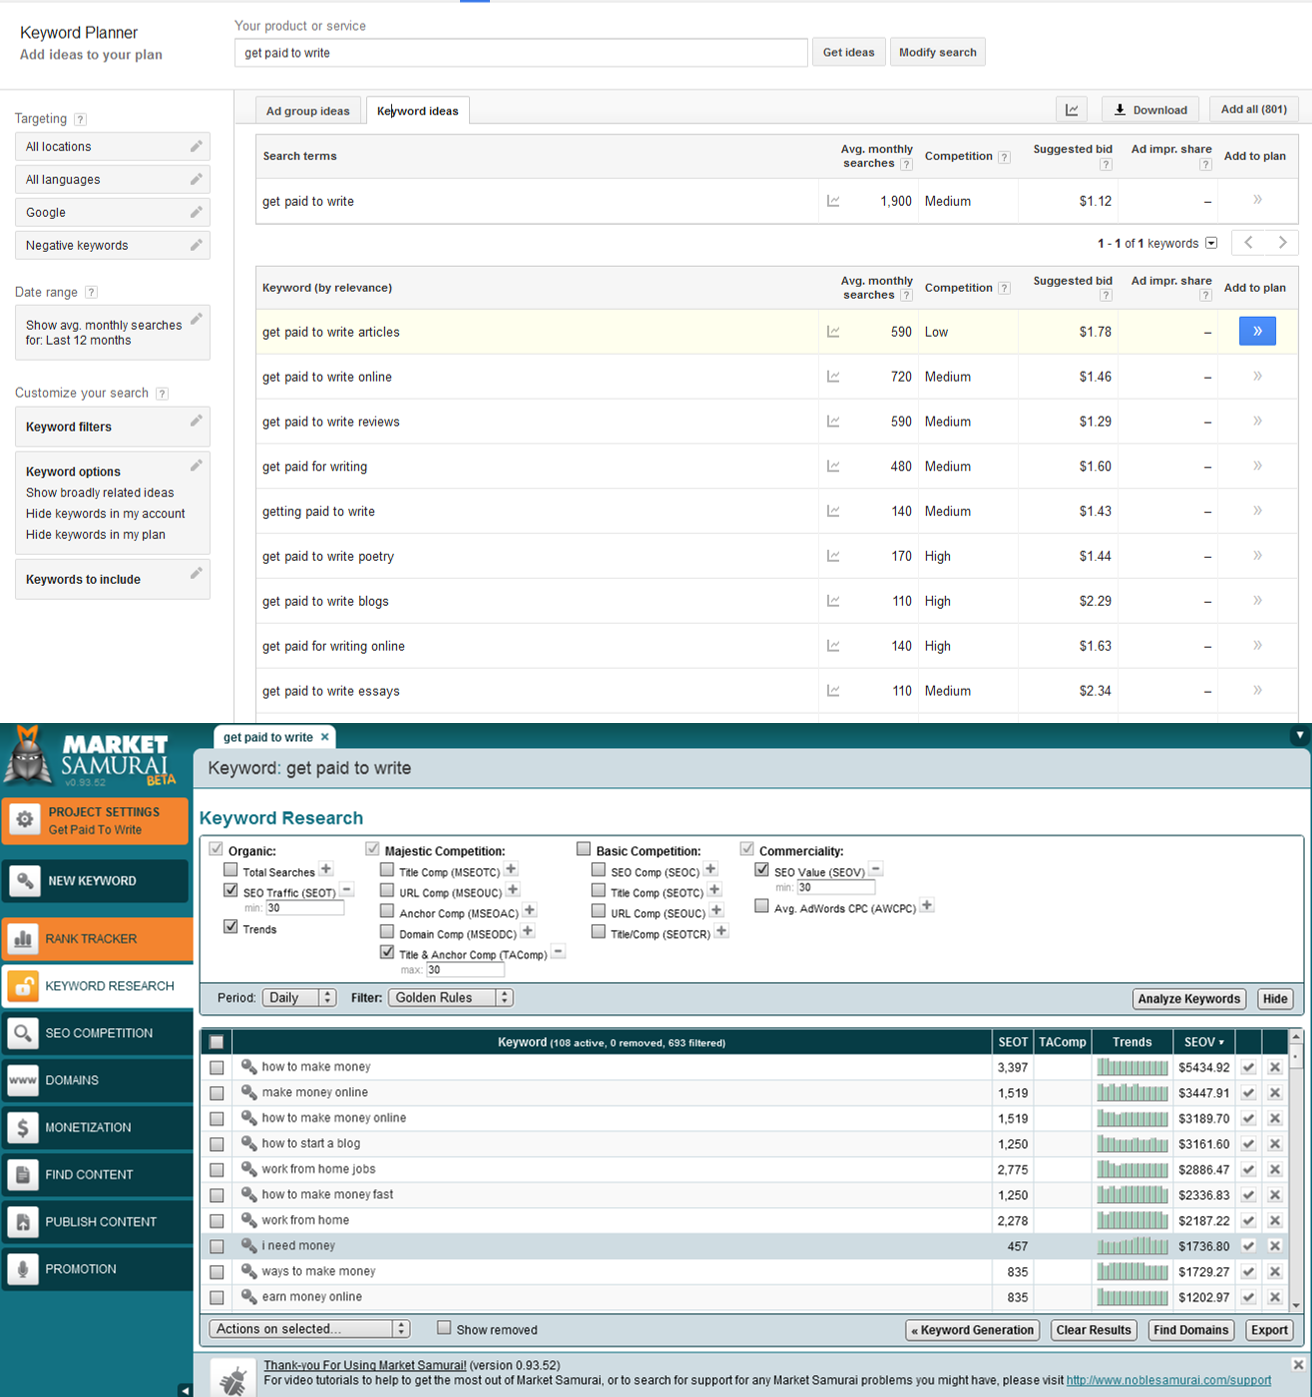The image size is (1312, 1397).
Task: Open Project Settings in Market Samurai
Action: [x=96, y=820]
